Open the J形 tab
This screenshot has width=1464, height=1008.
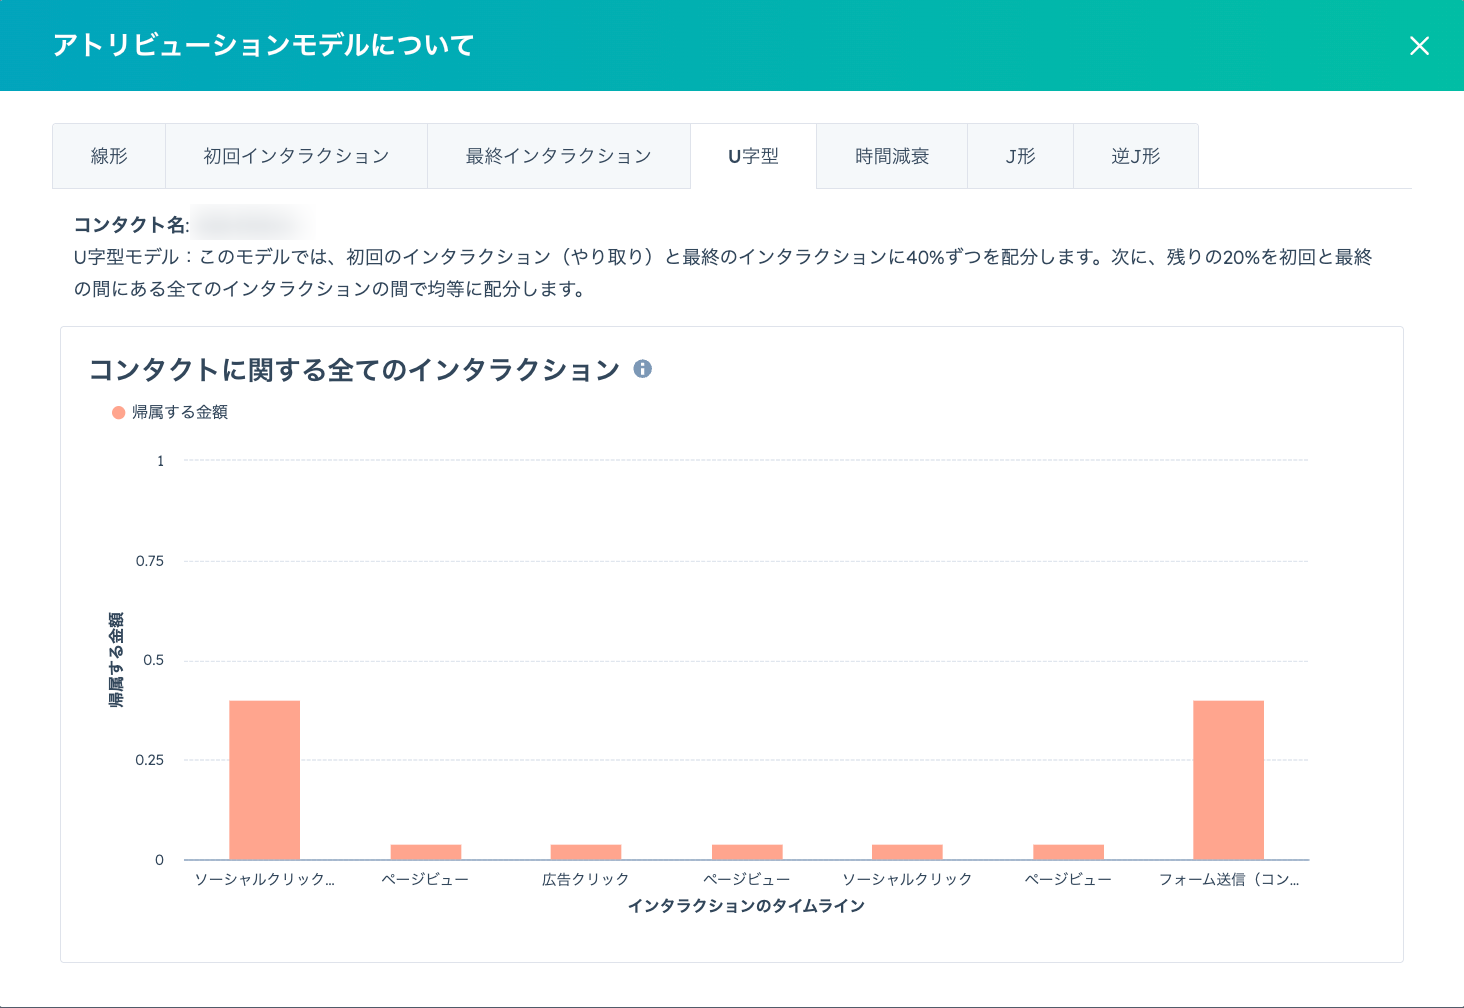pos(1020,156)
